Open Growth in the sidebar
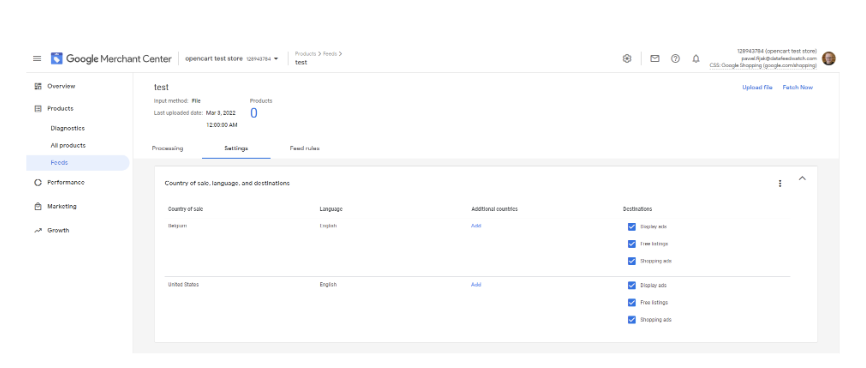The height and width of the screenshot is (368, 866). (x=58, y=231)
